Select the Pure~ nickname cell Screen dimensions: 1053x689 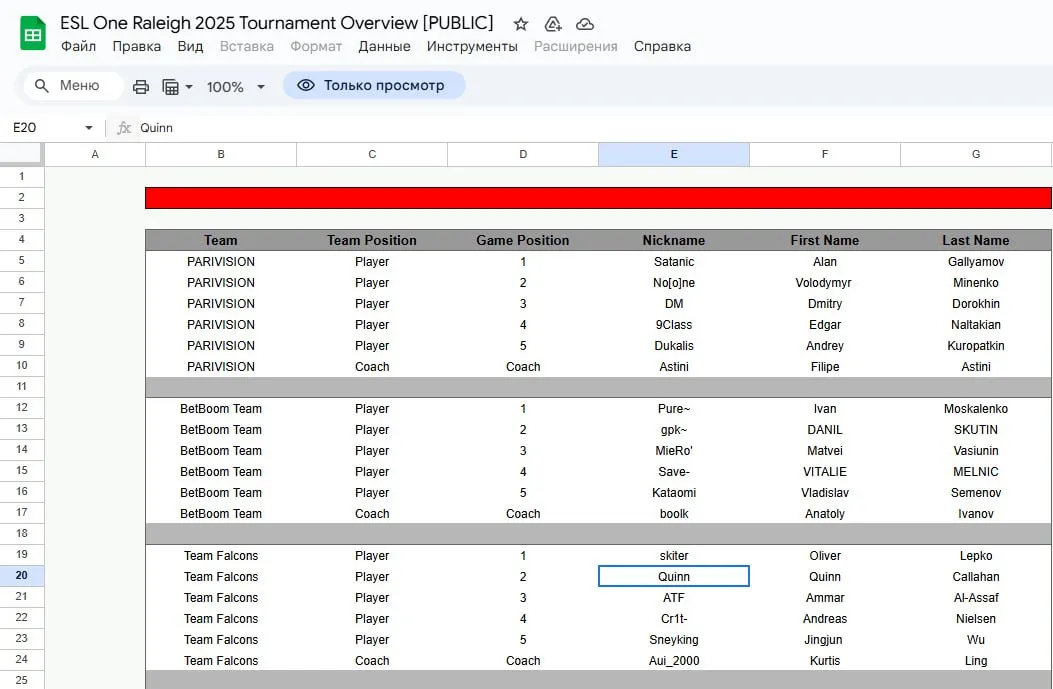coord(674,409)
